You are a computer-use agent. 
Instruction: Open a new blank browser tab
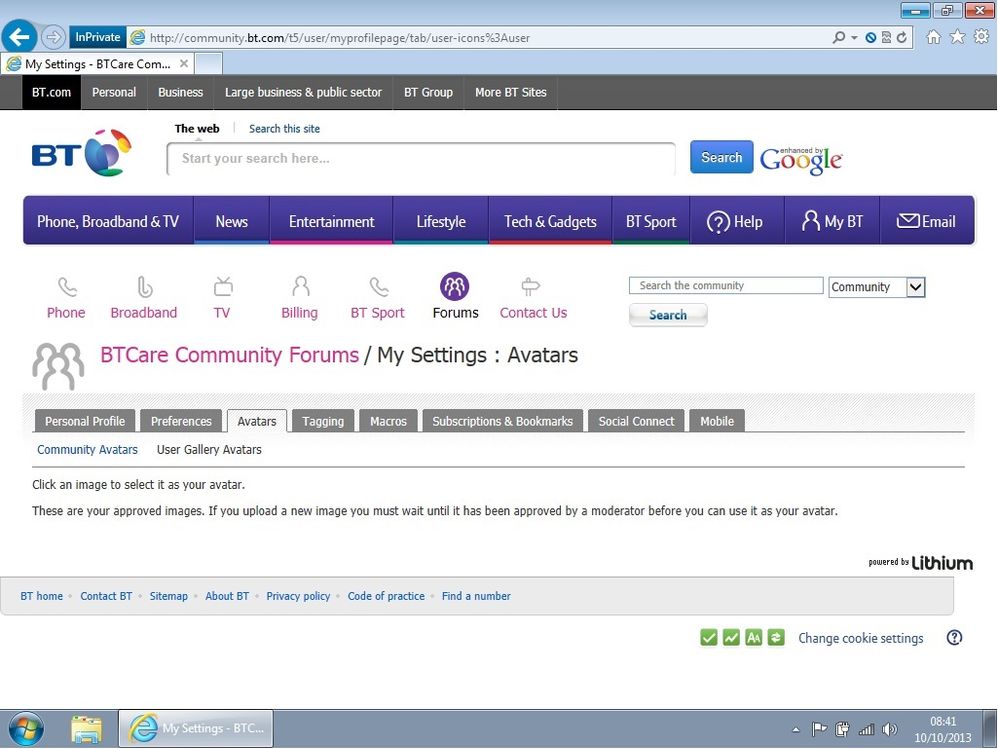coord(208,64)
